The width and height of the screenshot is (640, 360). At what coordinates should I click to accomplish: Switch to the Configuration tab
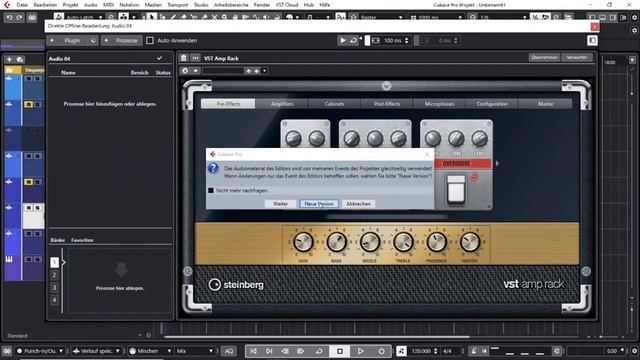coord(492,104)
